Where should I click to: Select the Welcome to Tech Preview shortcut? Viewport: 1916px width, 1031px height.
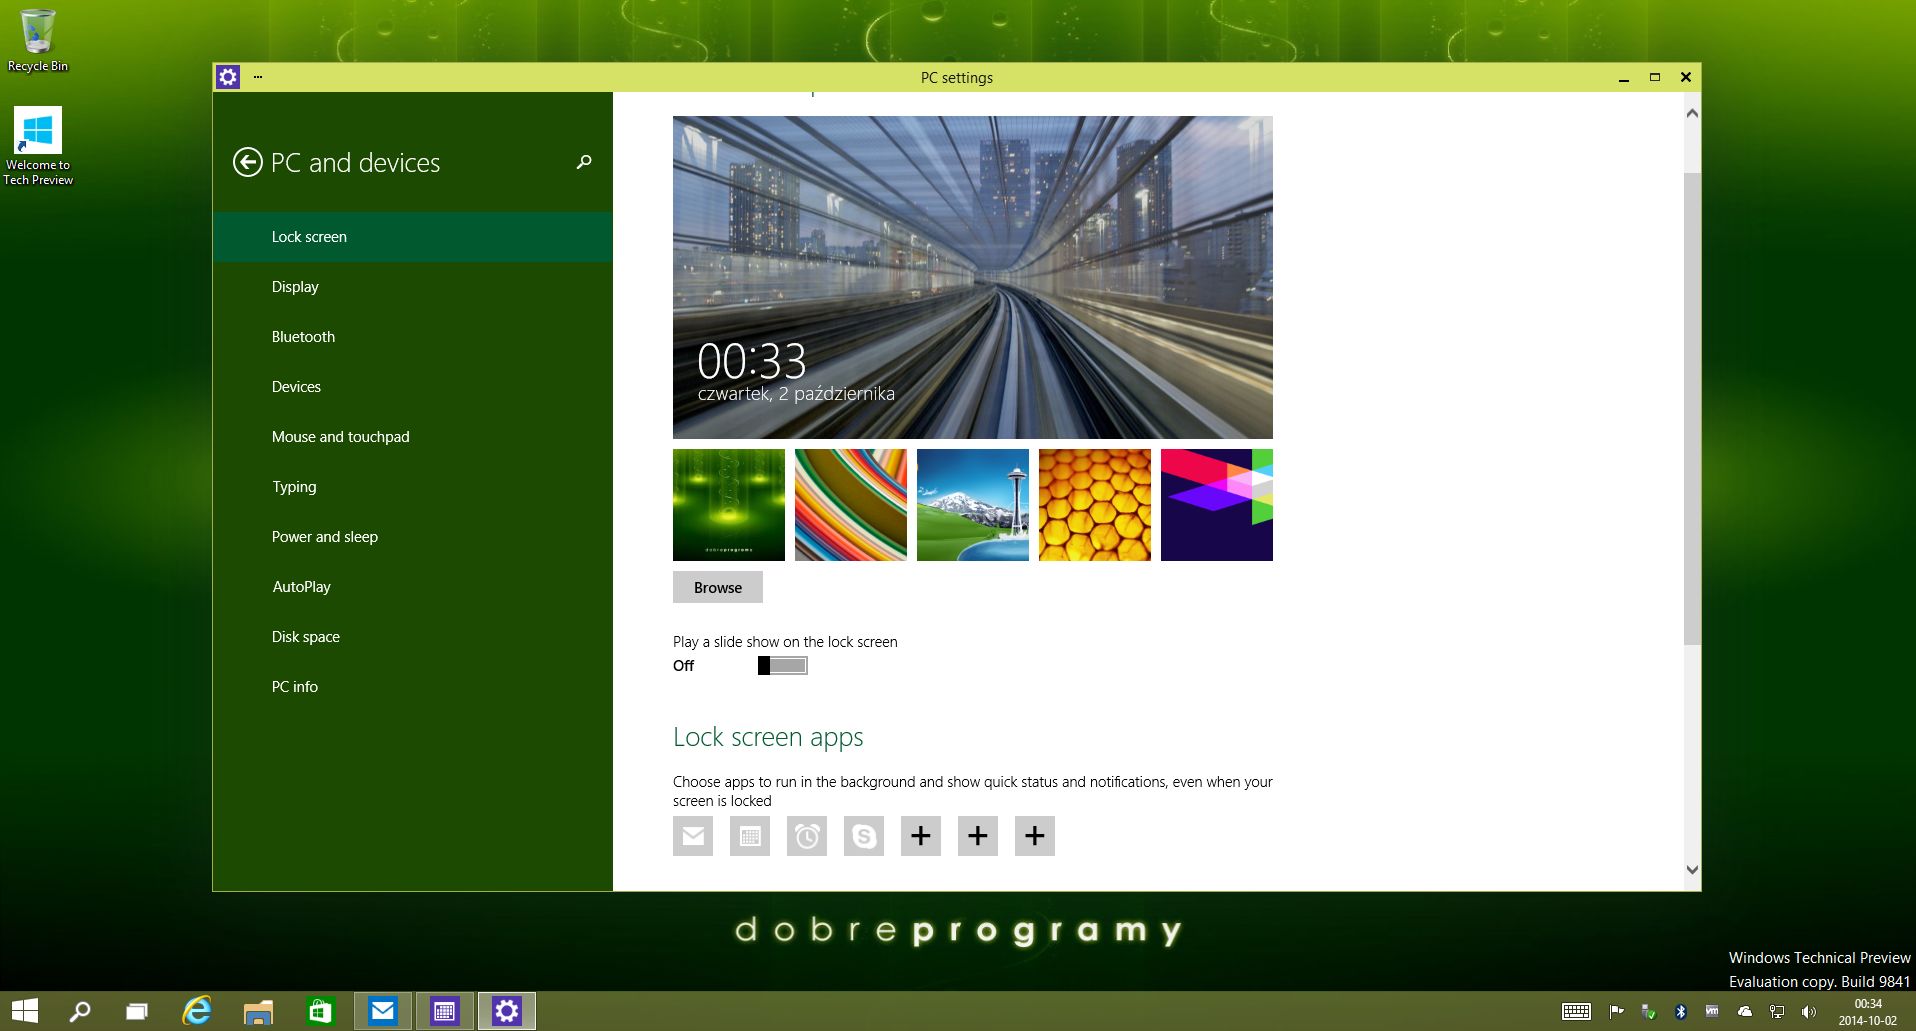coord(38,146)
